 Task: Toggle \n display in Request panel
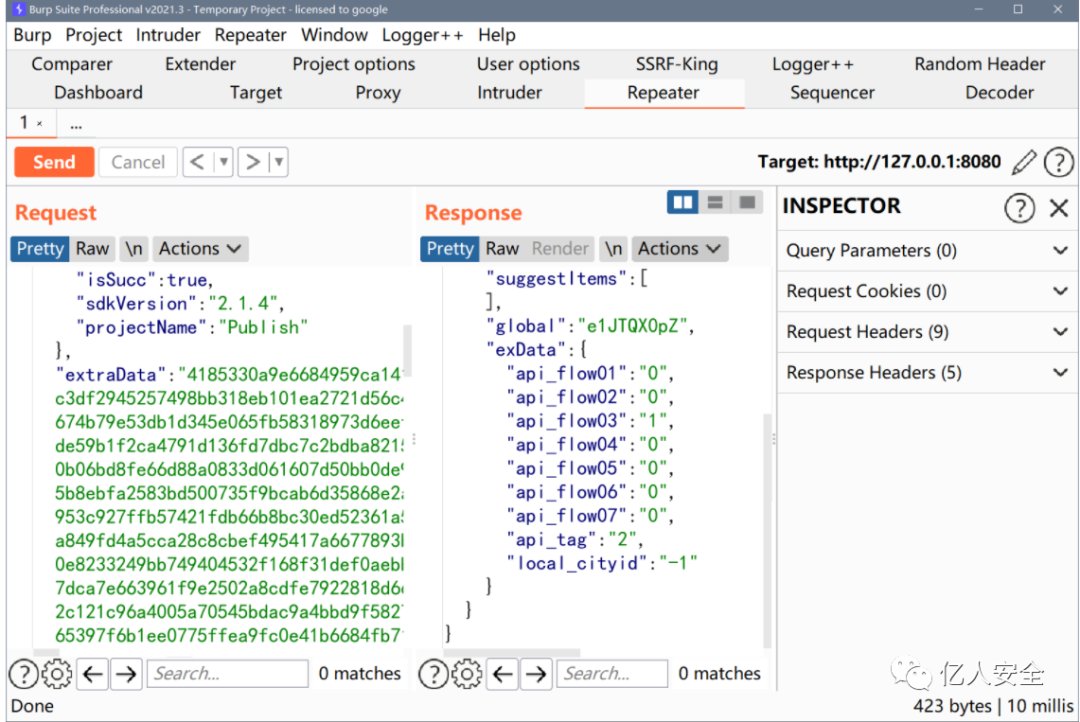point(134,249)
